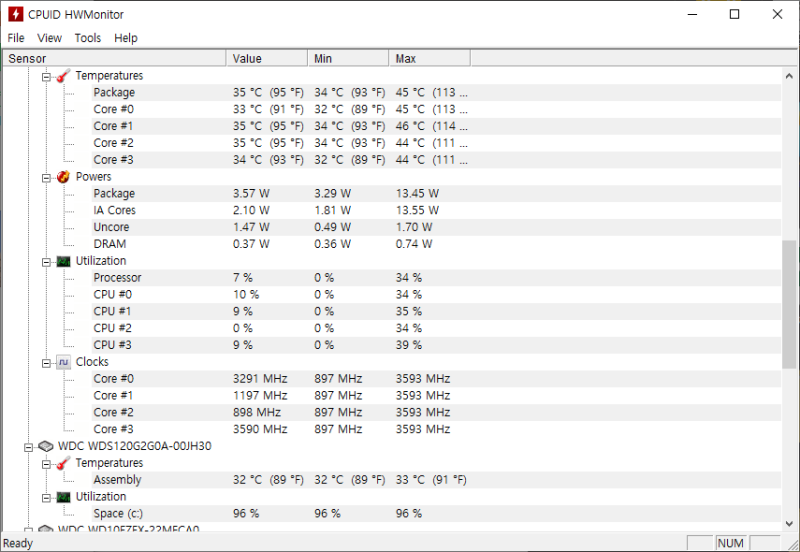Click the CPU Temperatures thermometer icon
Screen dimensions: 800x552
(x=63, y=76)
